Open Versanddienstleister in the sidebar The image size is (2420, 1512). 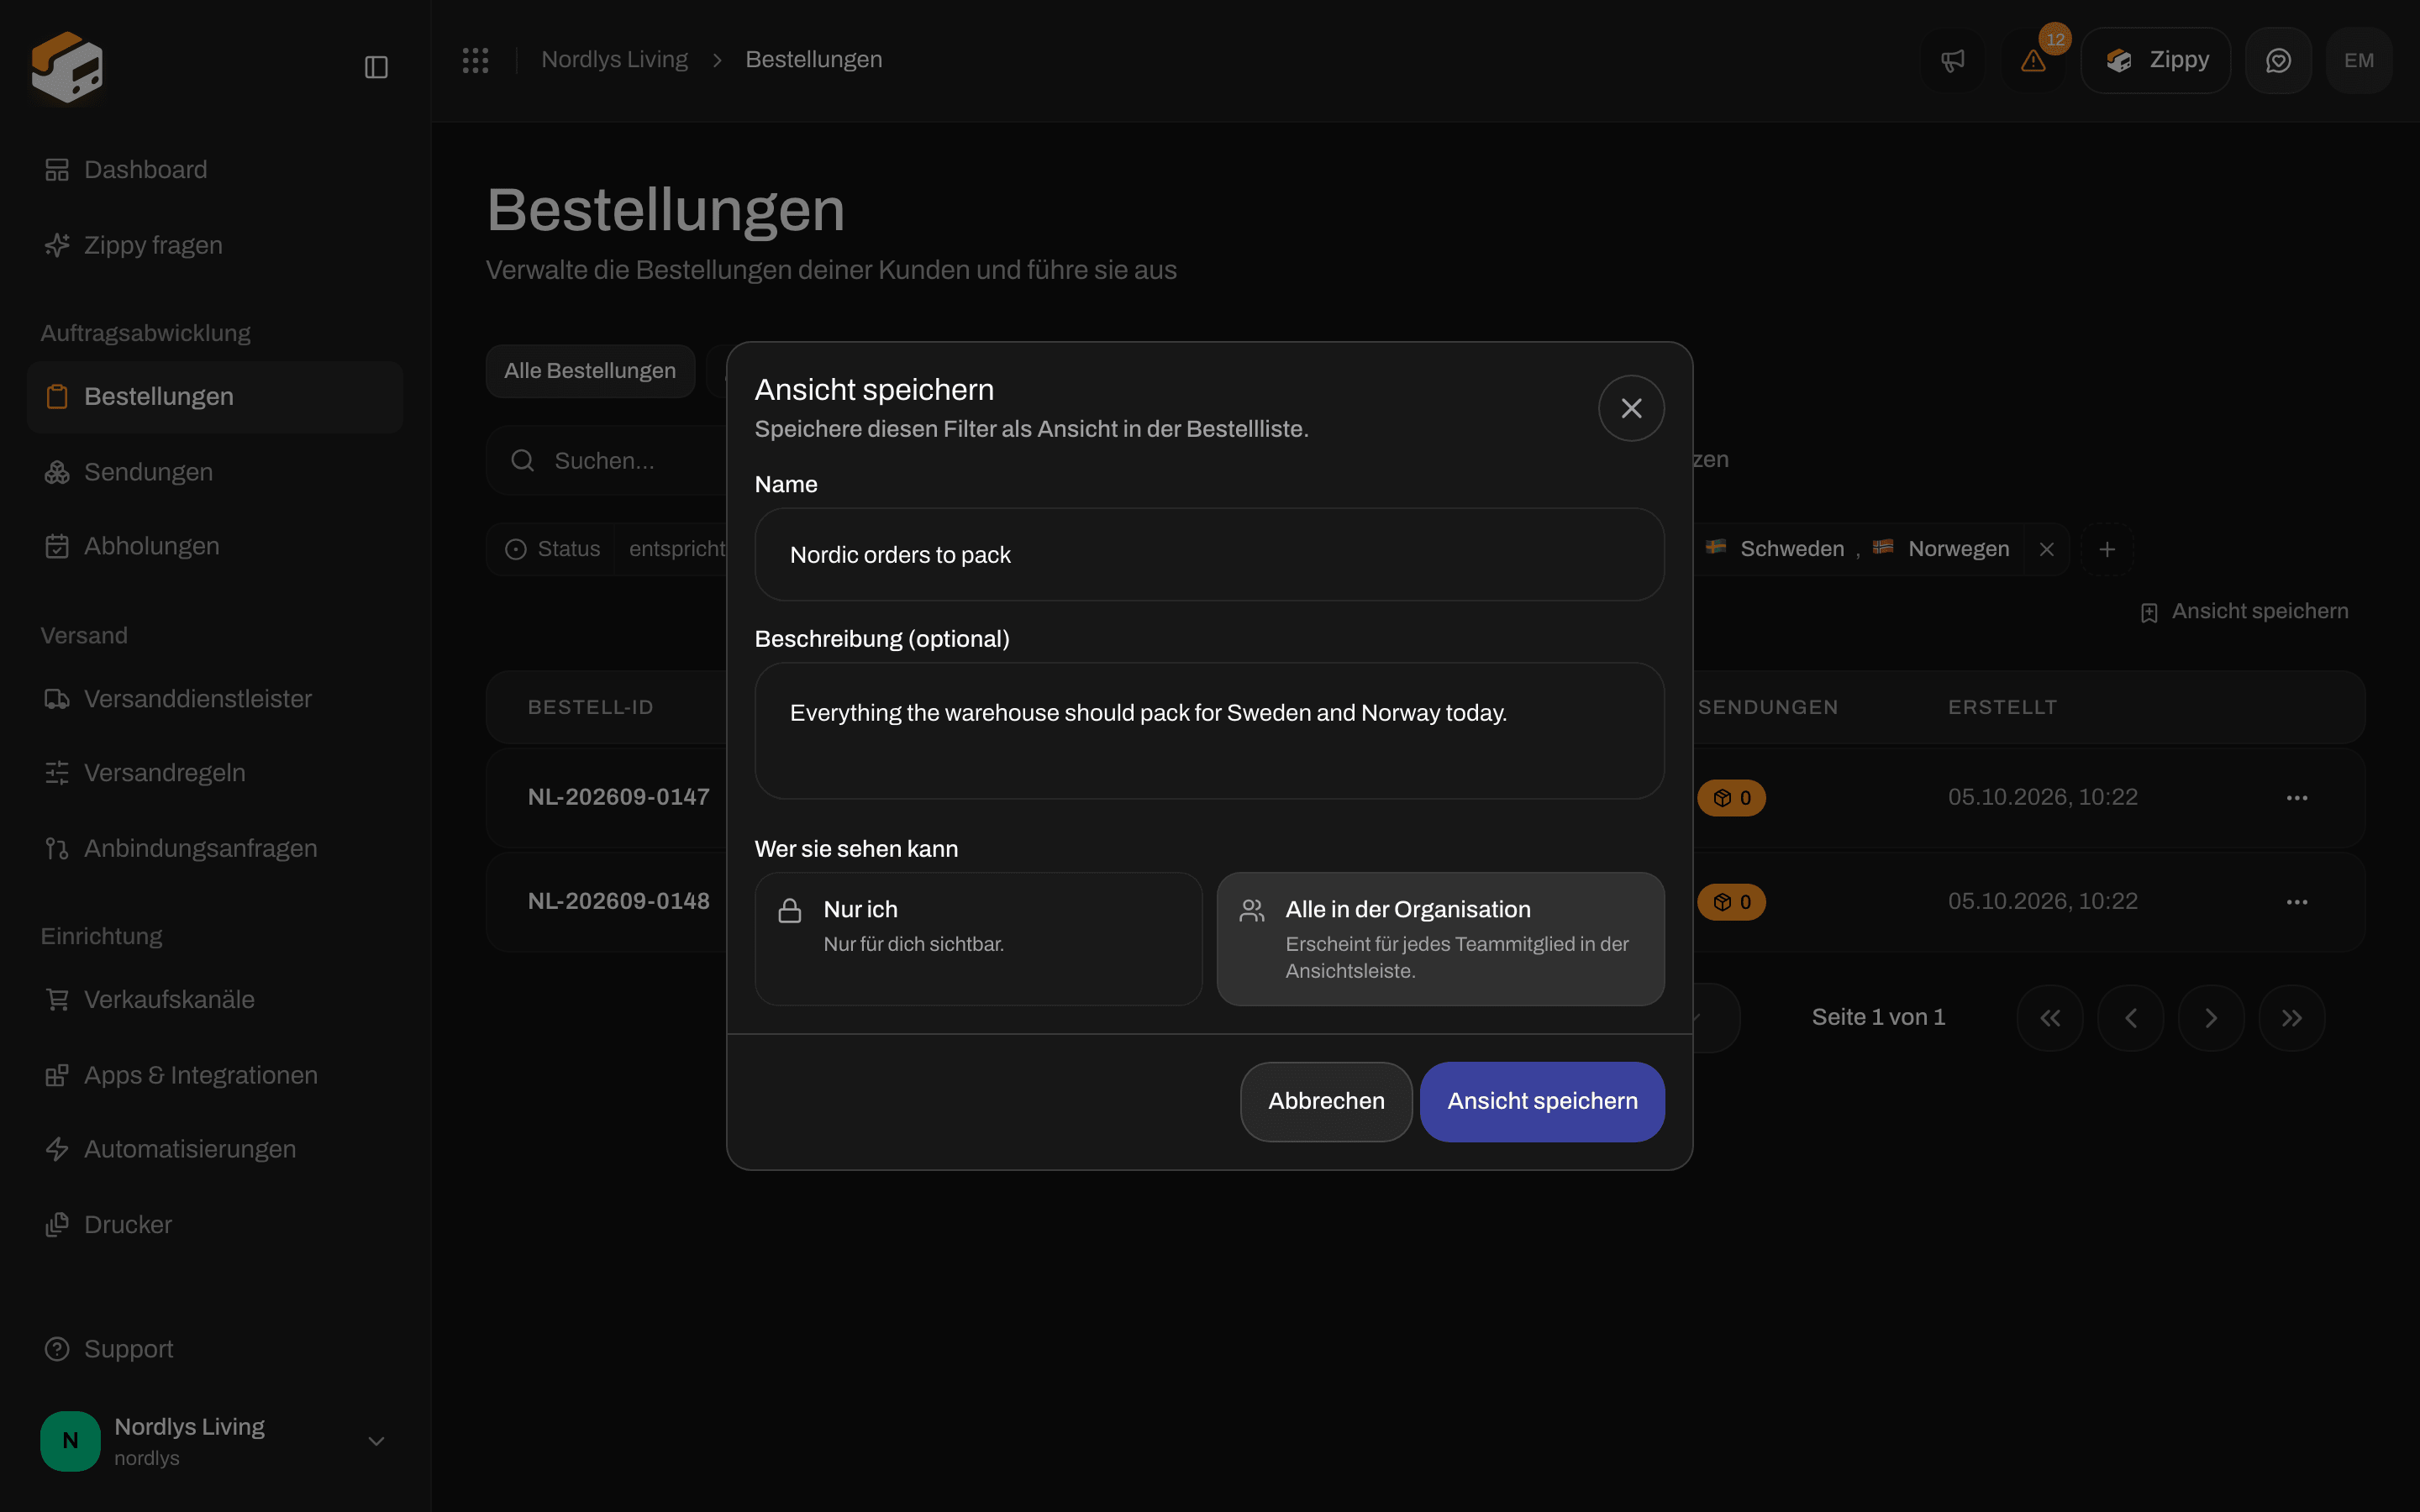(215, 698)
